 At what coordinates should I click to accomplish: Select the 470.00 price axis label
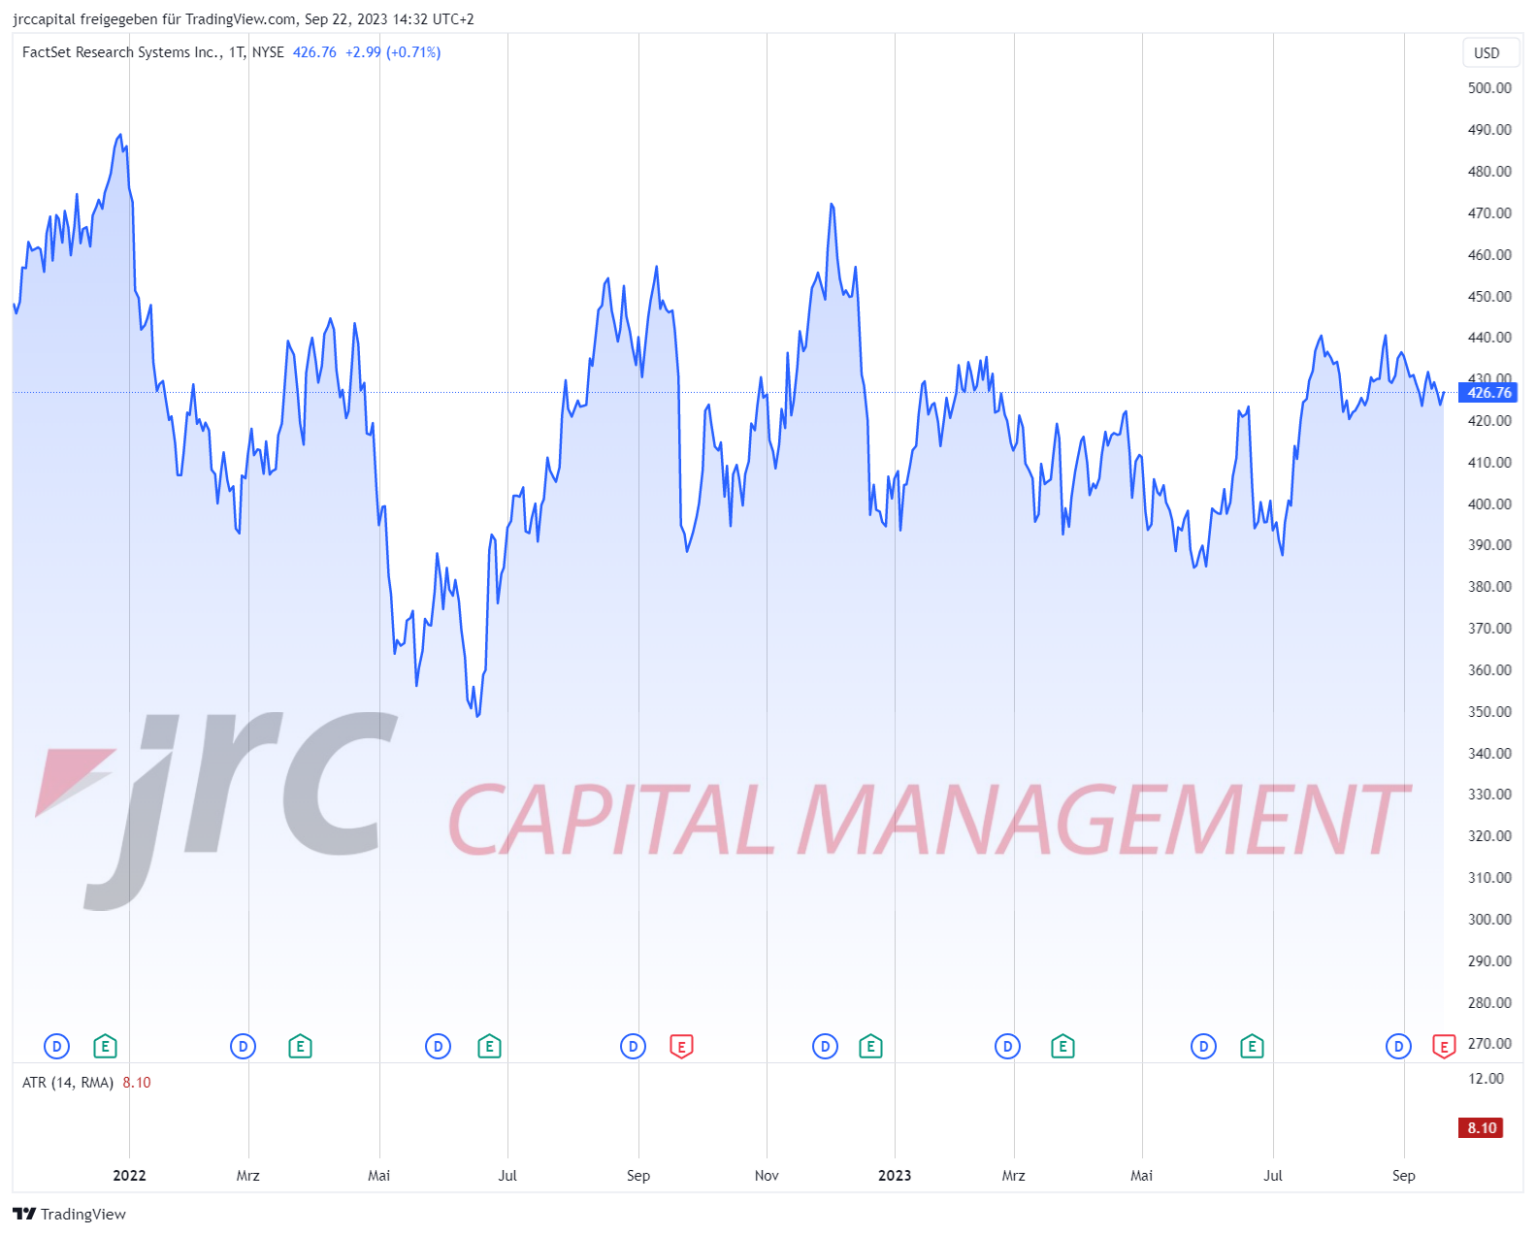click(x=1490, y=213)
